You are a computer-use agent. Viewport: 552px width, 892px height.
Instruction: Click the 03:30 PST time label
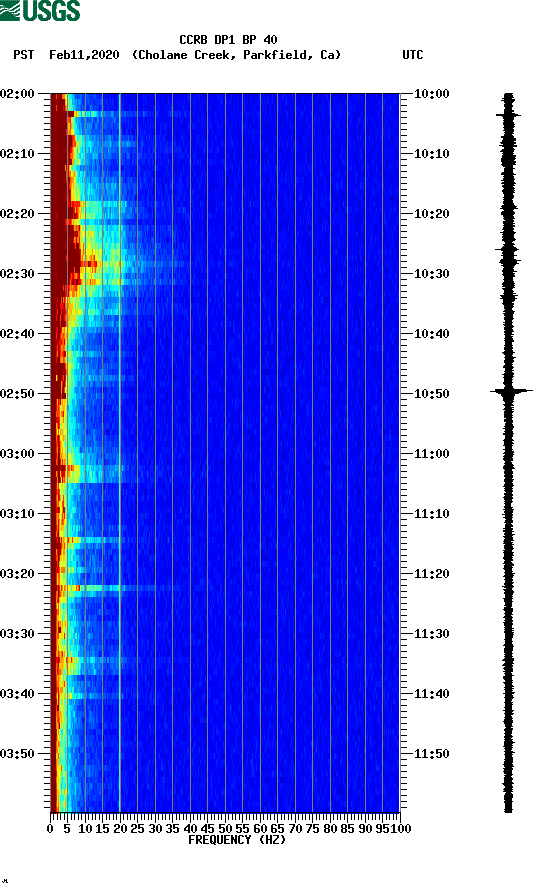pos(18,634)
